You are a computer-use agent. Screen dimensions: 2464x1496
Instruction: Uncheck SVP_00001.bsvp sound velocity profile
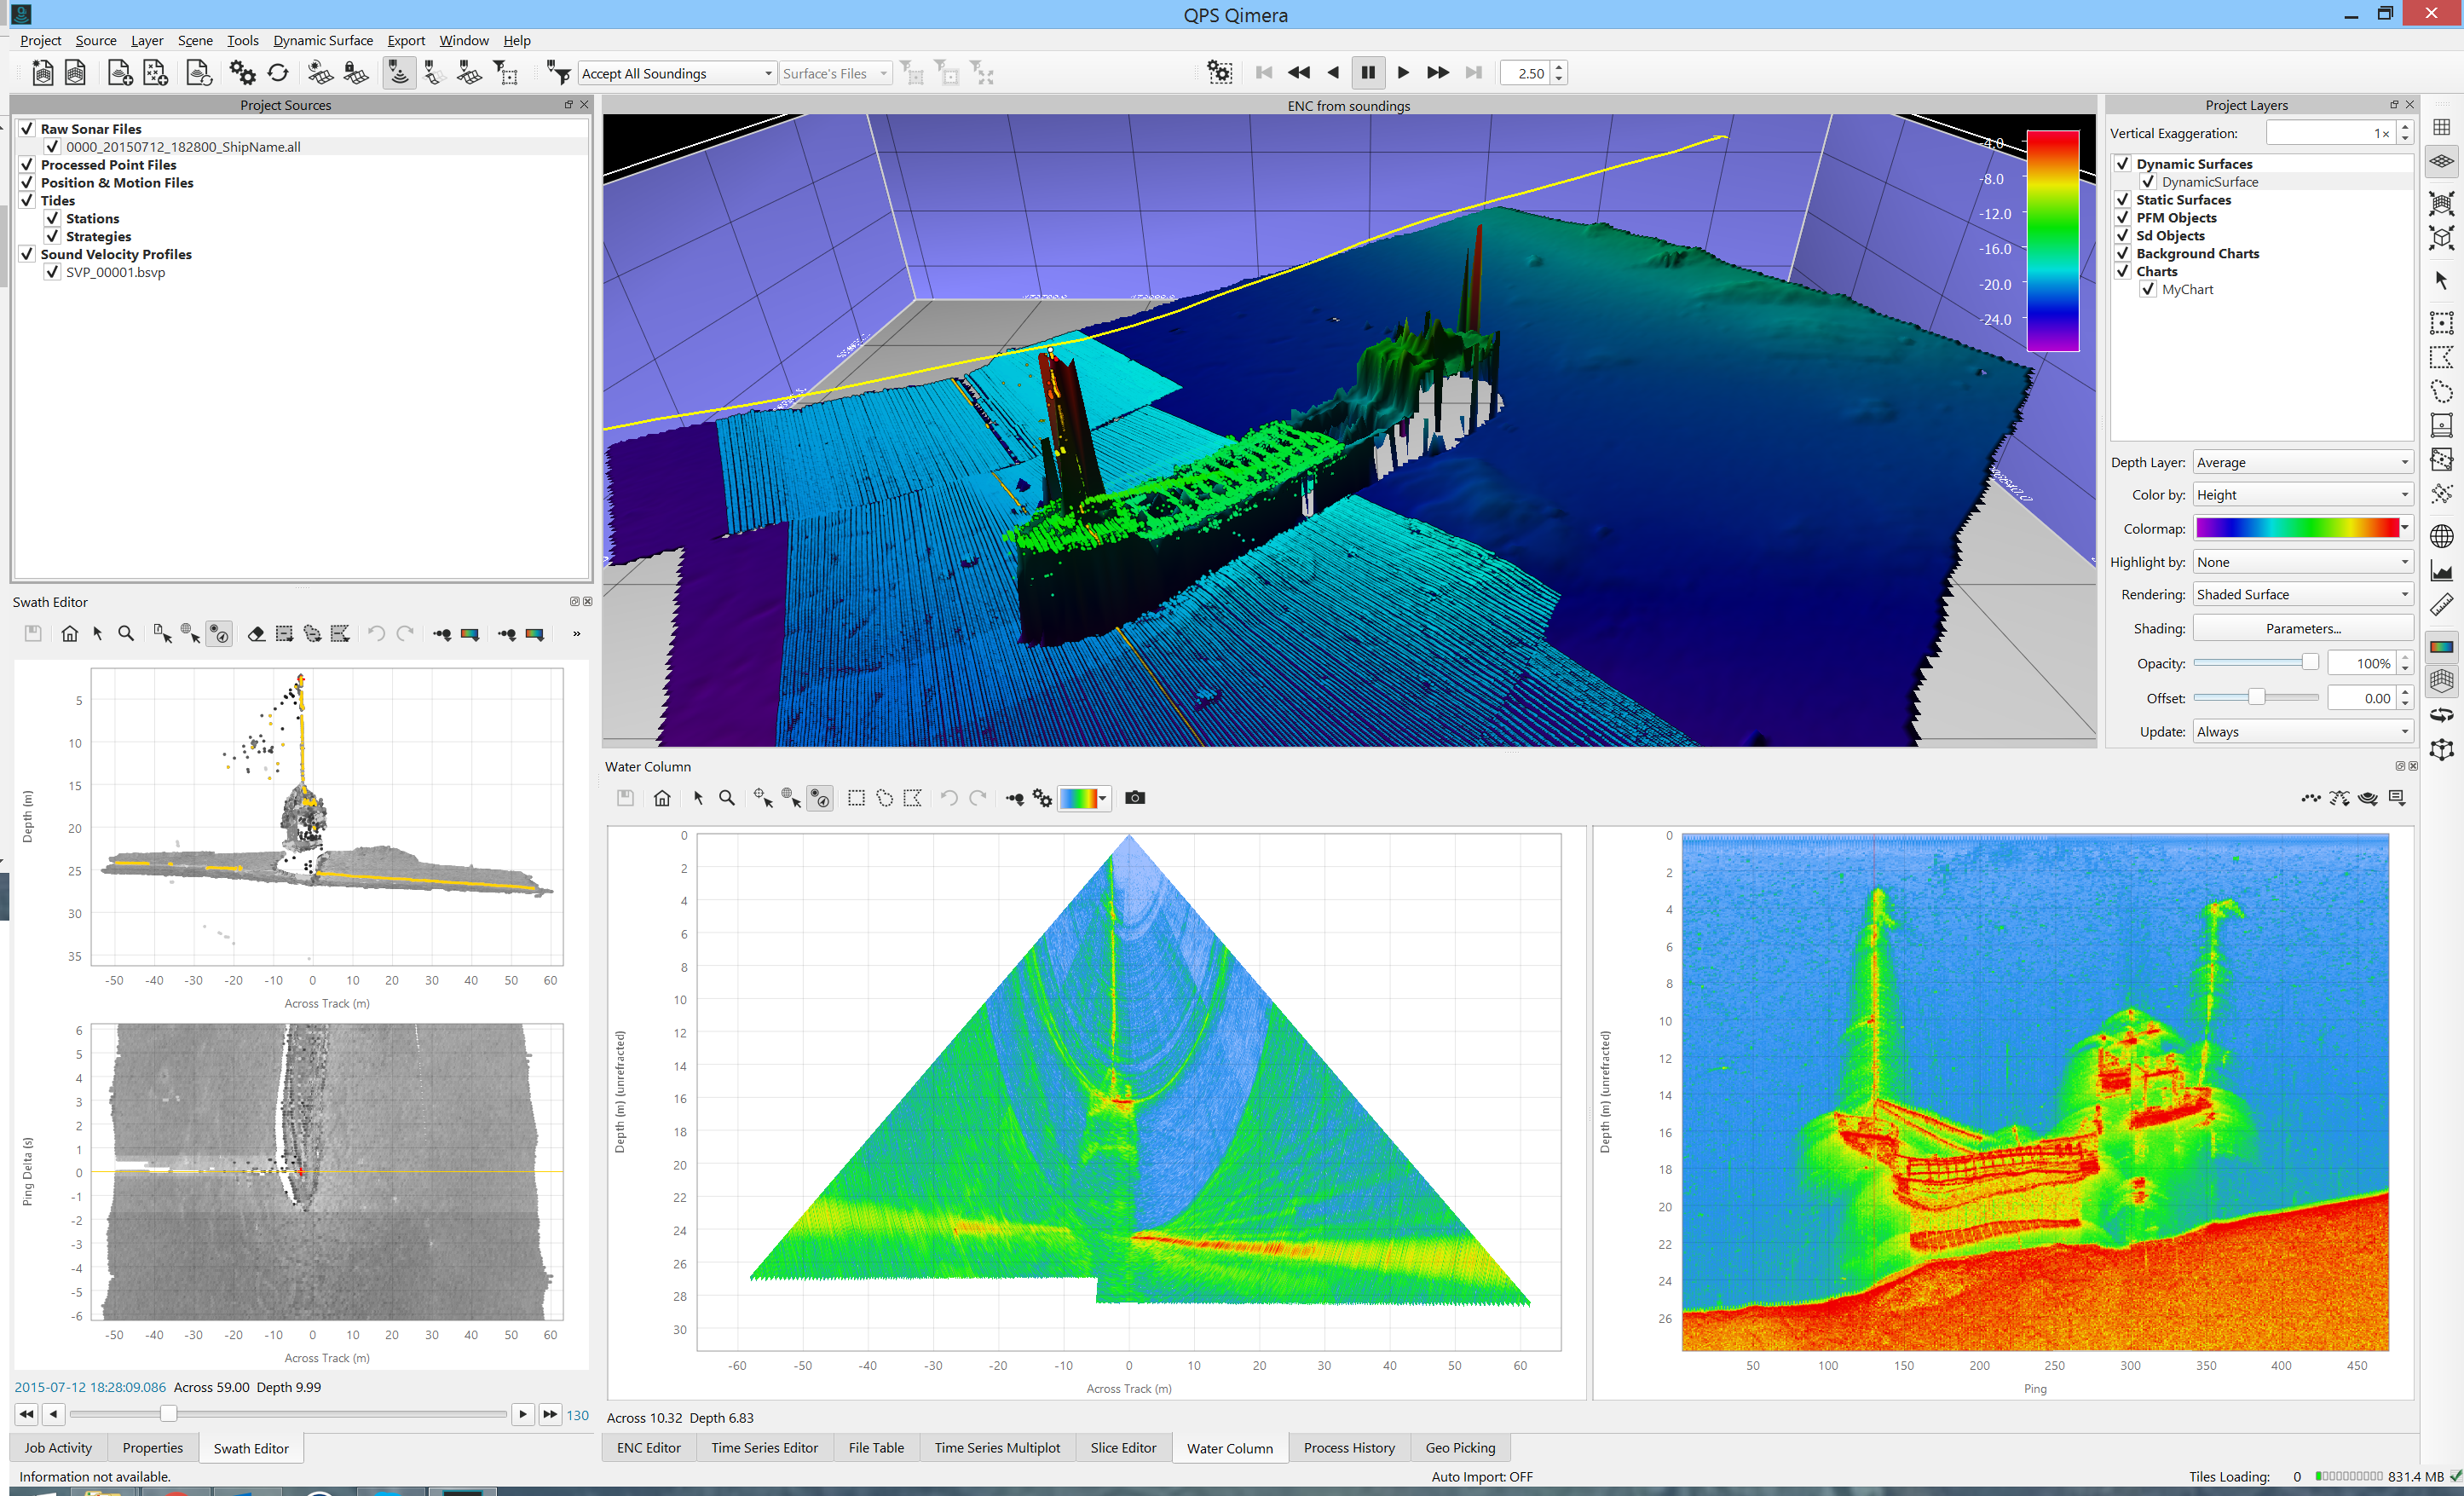point(53,272)
